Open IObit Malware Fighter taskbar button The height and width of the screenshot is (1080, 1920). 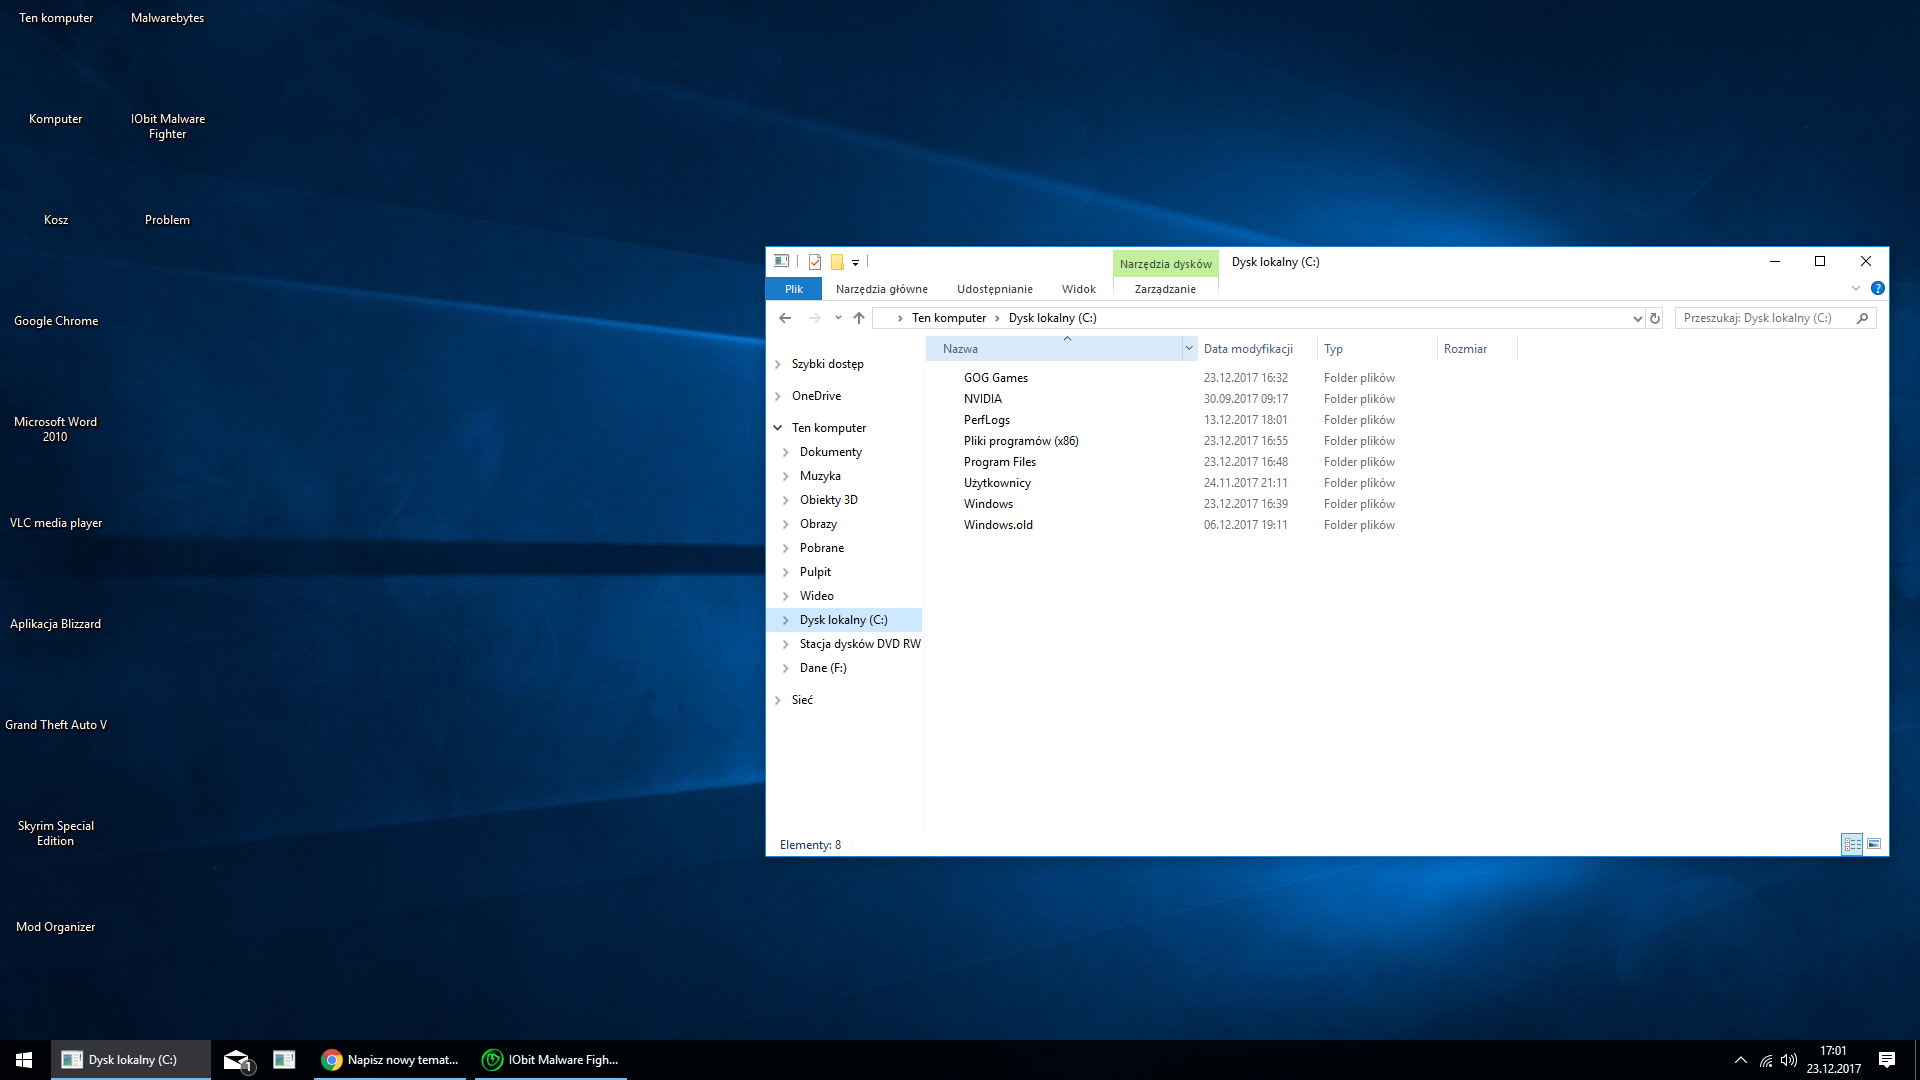550,1060
